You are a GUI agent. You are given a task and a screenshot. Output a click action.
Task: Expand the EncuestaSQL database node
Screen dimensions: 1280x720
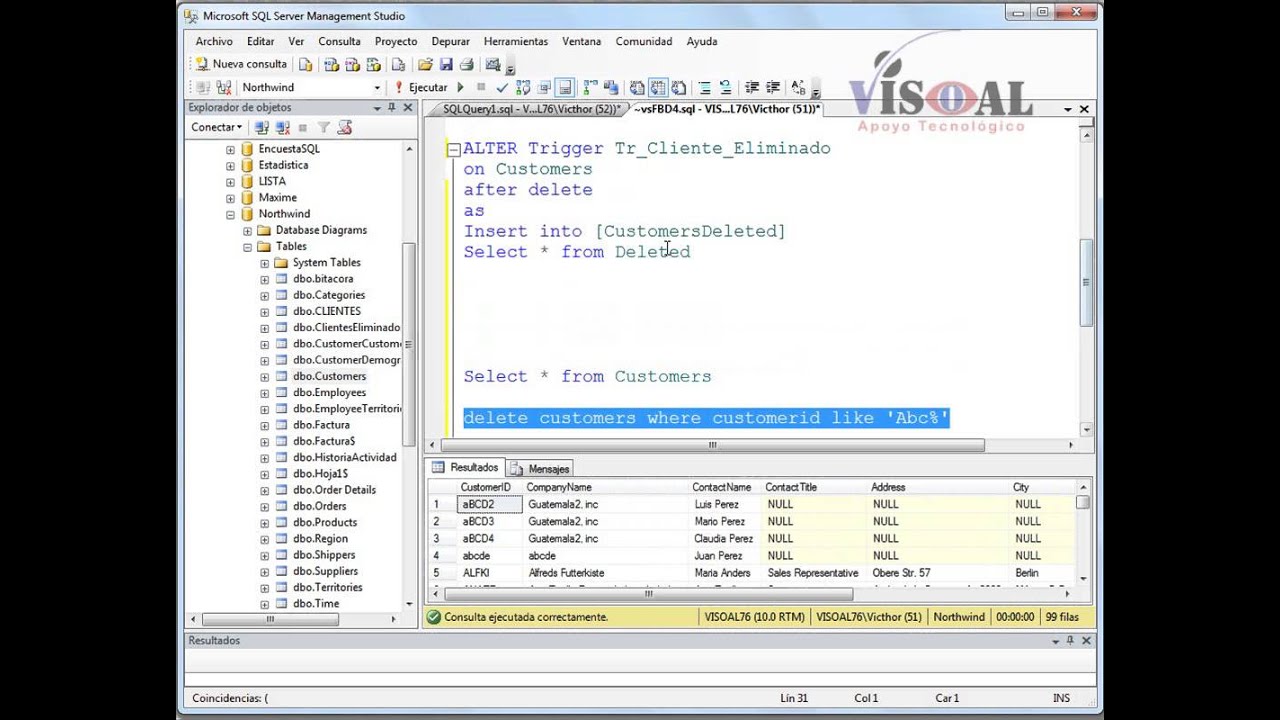point(230,149)
